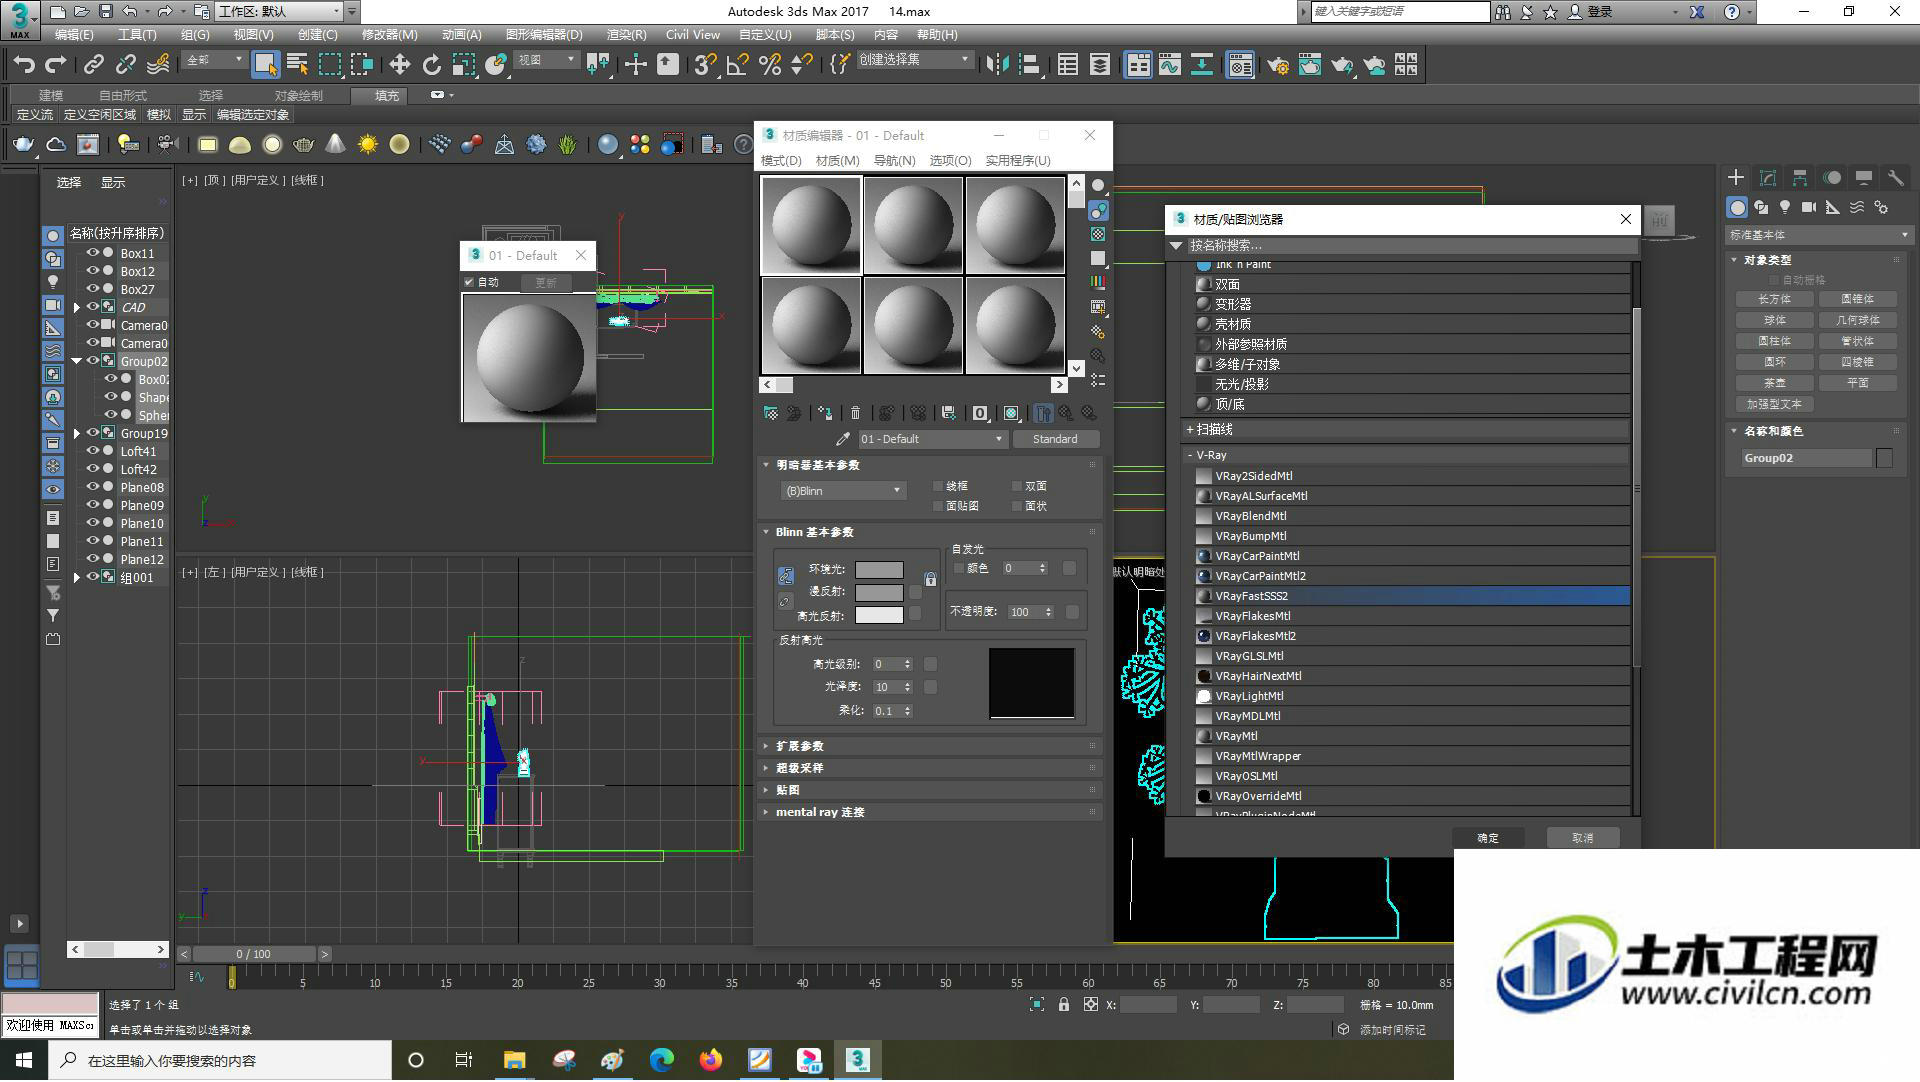Open the (B)Blinn shader dropdown

[843, 490]
